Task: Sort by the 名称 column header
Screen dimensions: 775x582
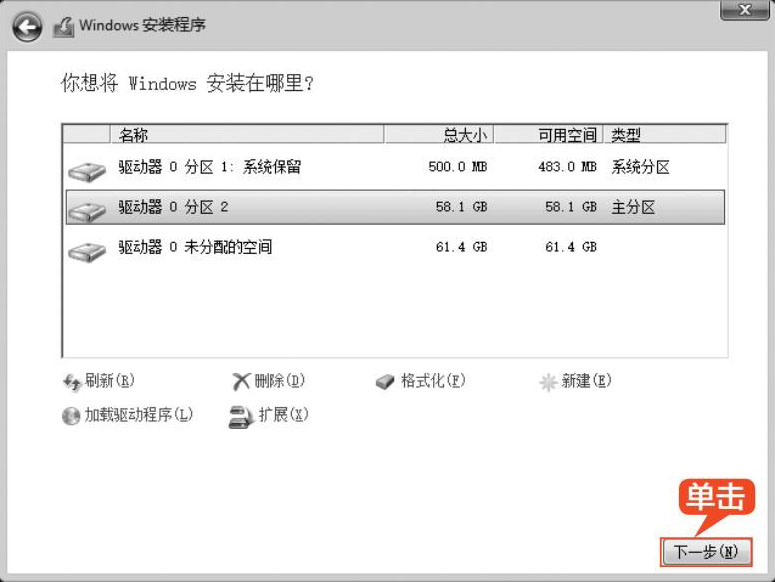Action: [x=247, y=134]
